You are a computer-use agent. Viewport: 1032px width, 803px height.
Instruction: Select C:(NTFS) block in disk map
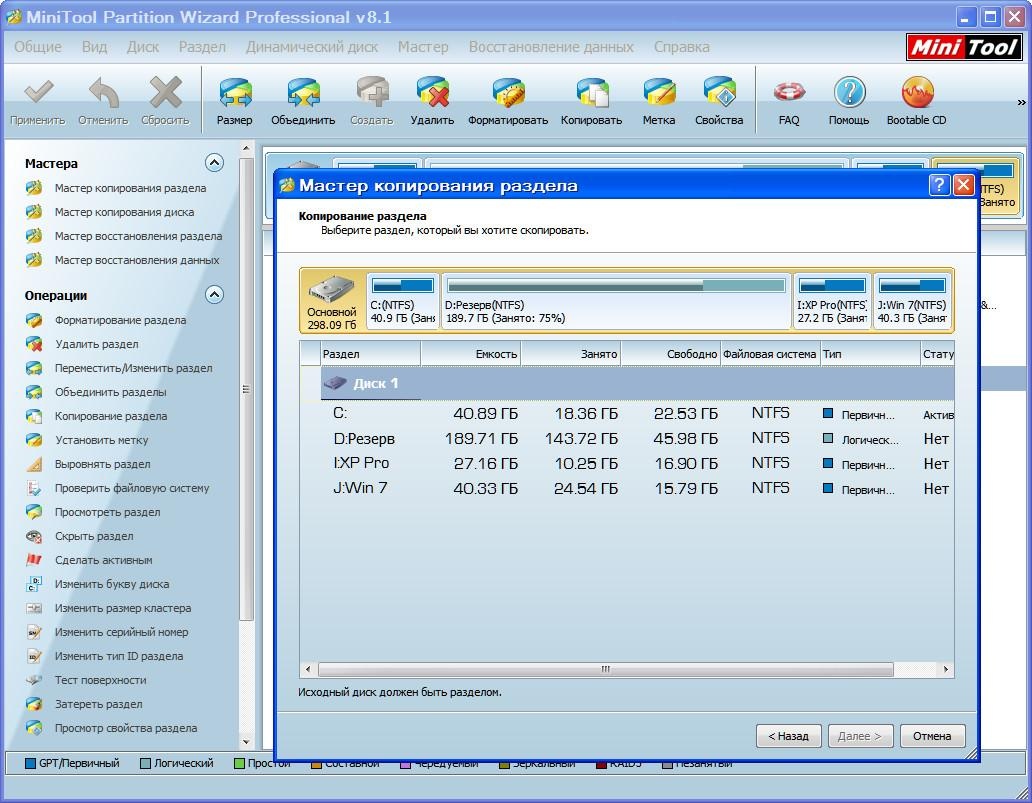click(x=402, y=301)
